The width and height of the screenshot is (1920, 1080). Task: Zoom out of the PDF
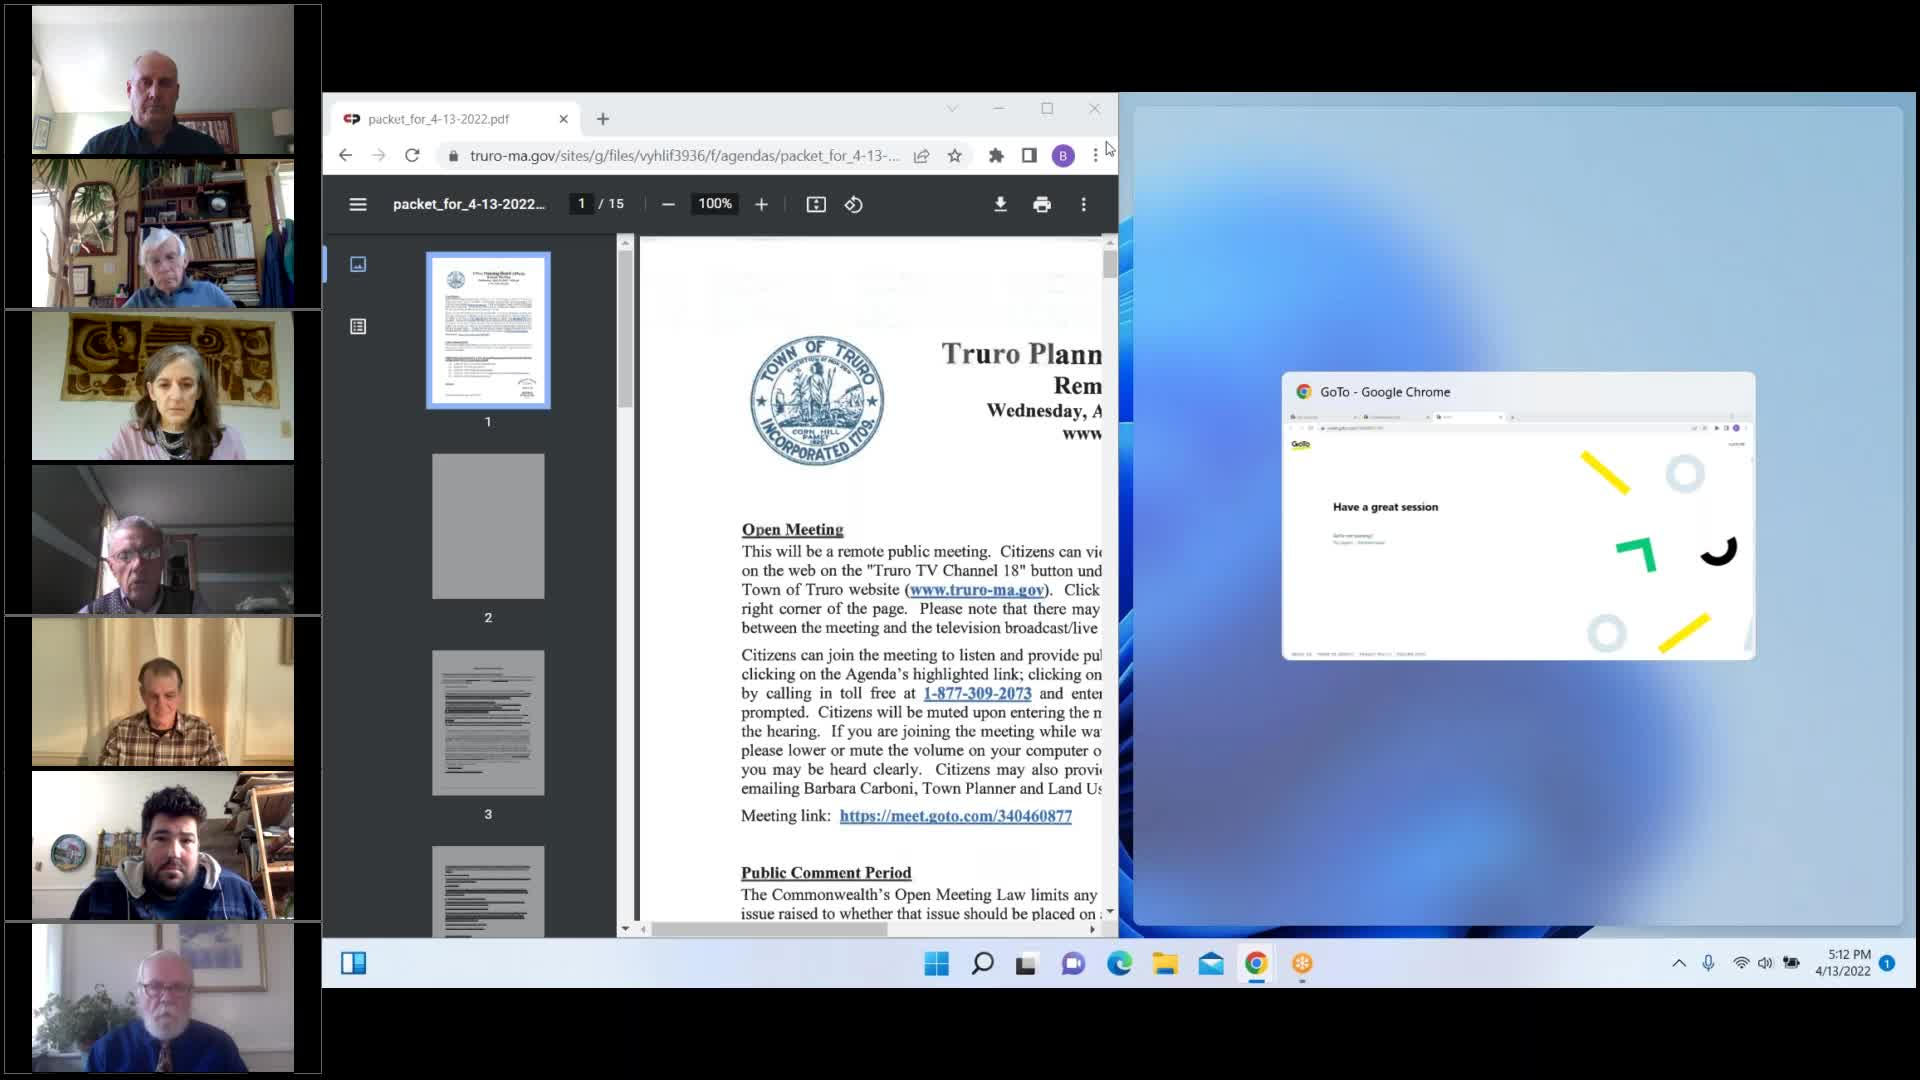point(668,204)
